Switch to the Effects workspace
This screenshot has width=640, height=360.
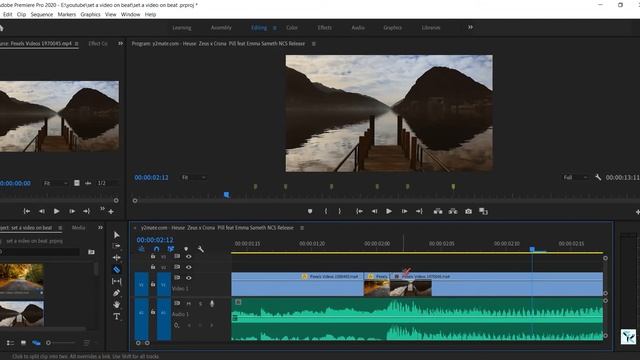[324, 27]
